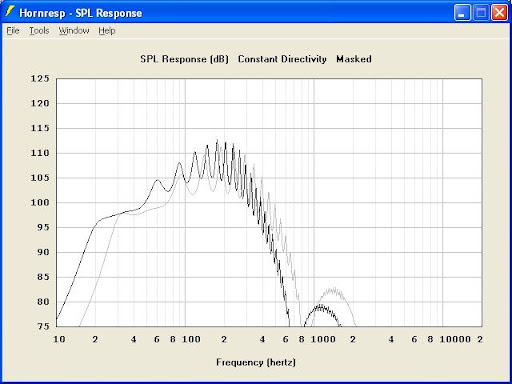Open the Window menu

pos(74,31)
